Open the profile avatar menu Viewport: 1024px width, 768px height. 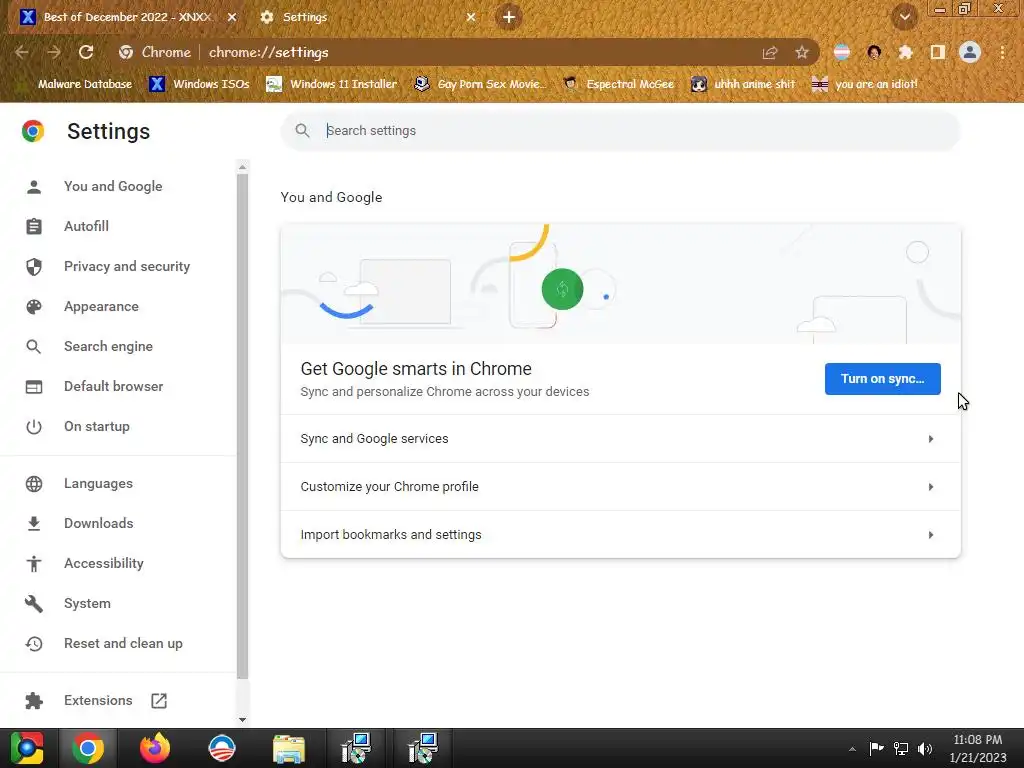coord(970,52)
